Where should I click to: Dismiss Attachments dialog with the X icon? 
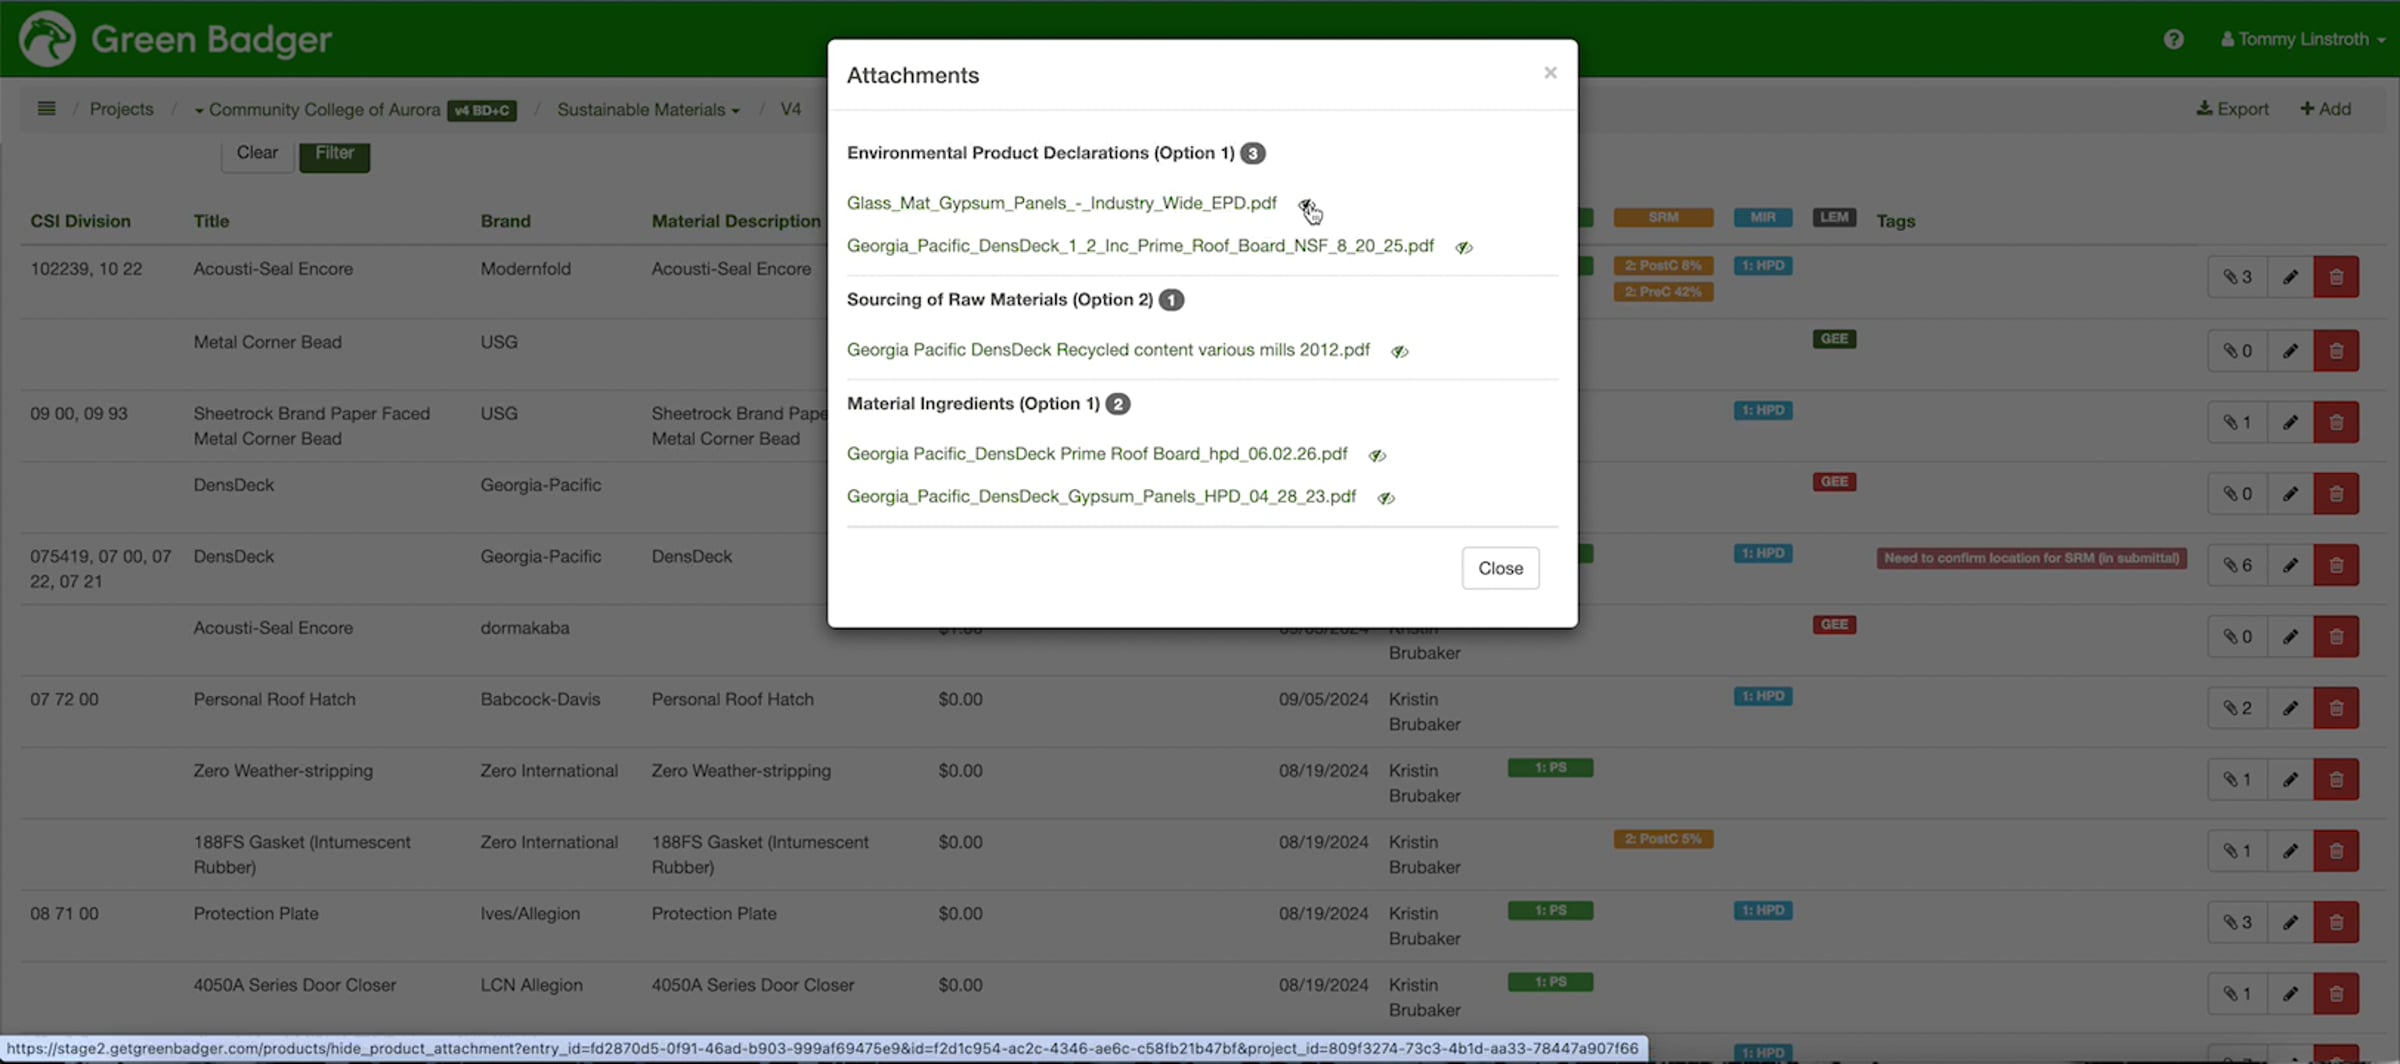tap(1550, 72)
